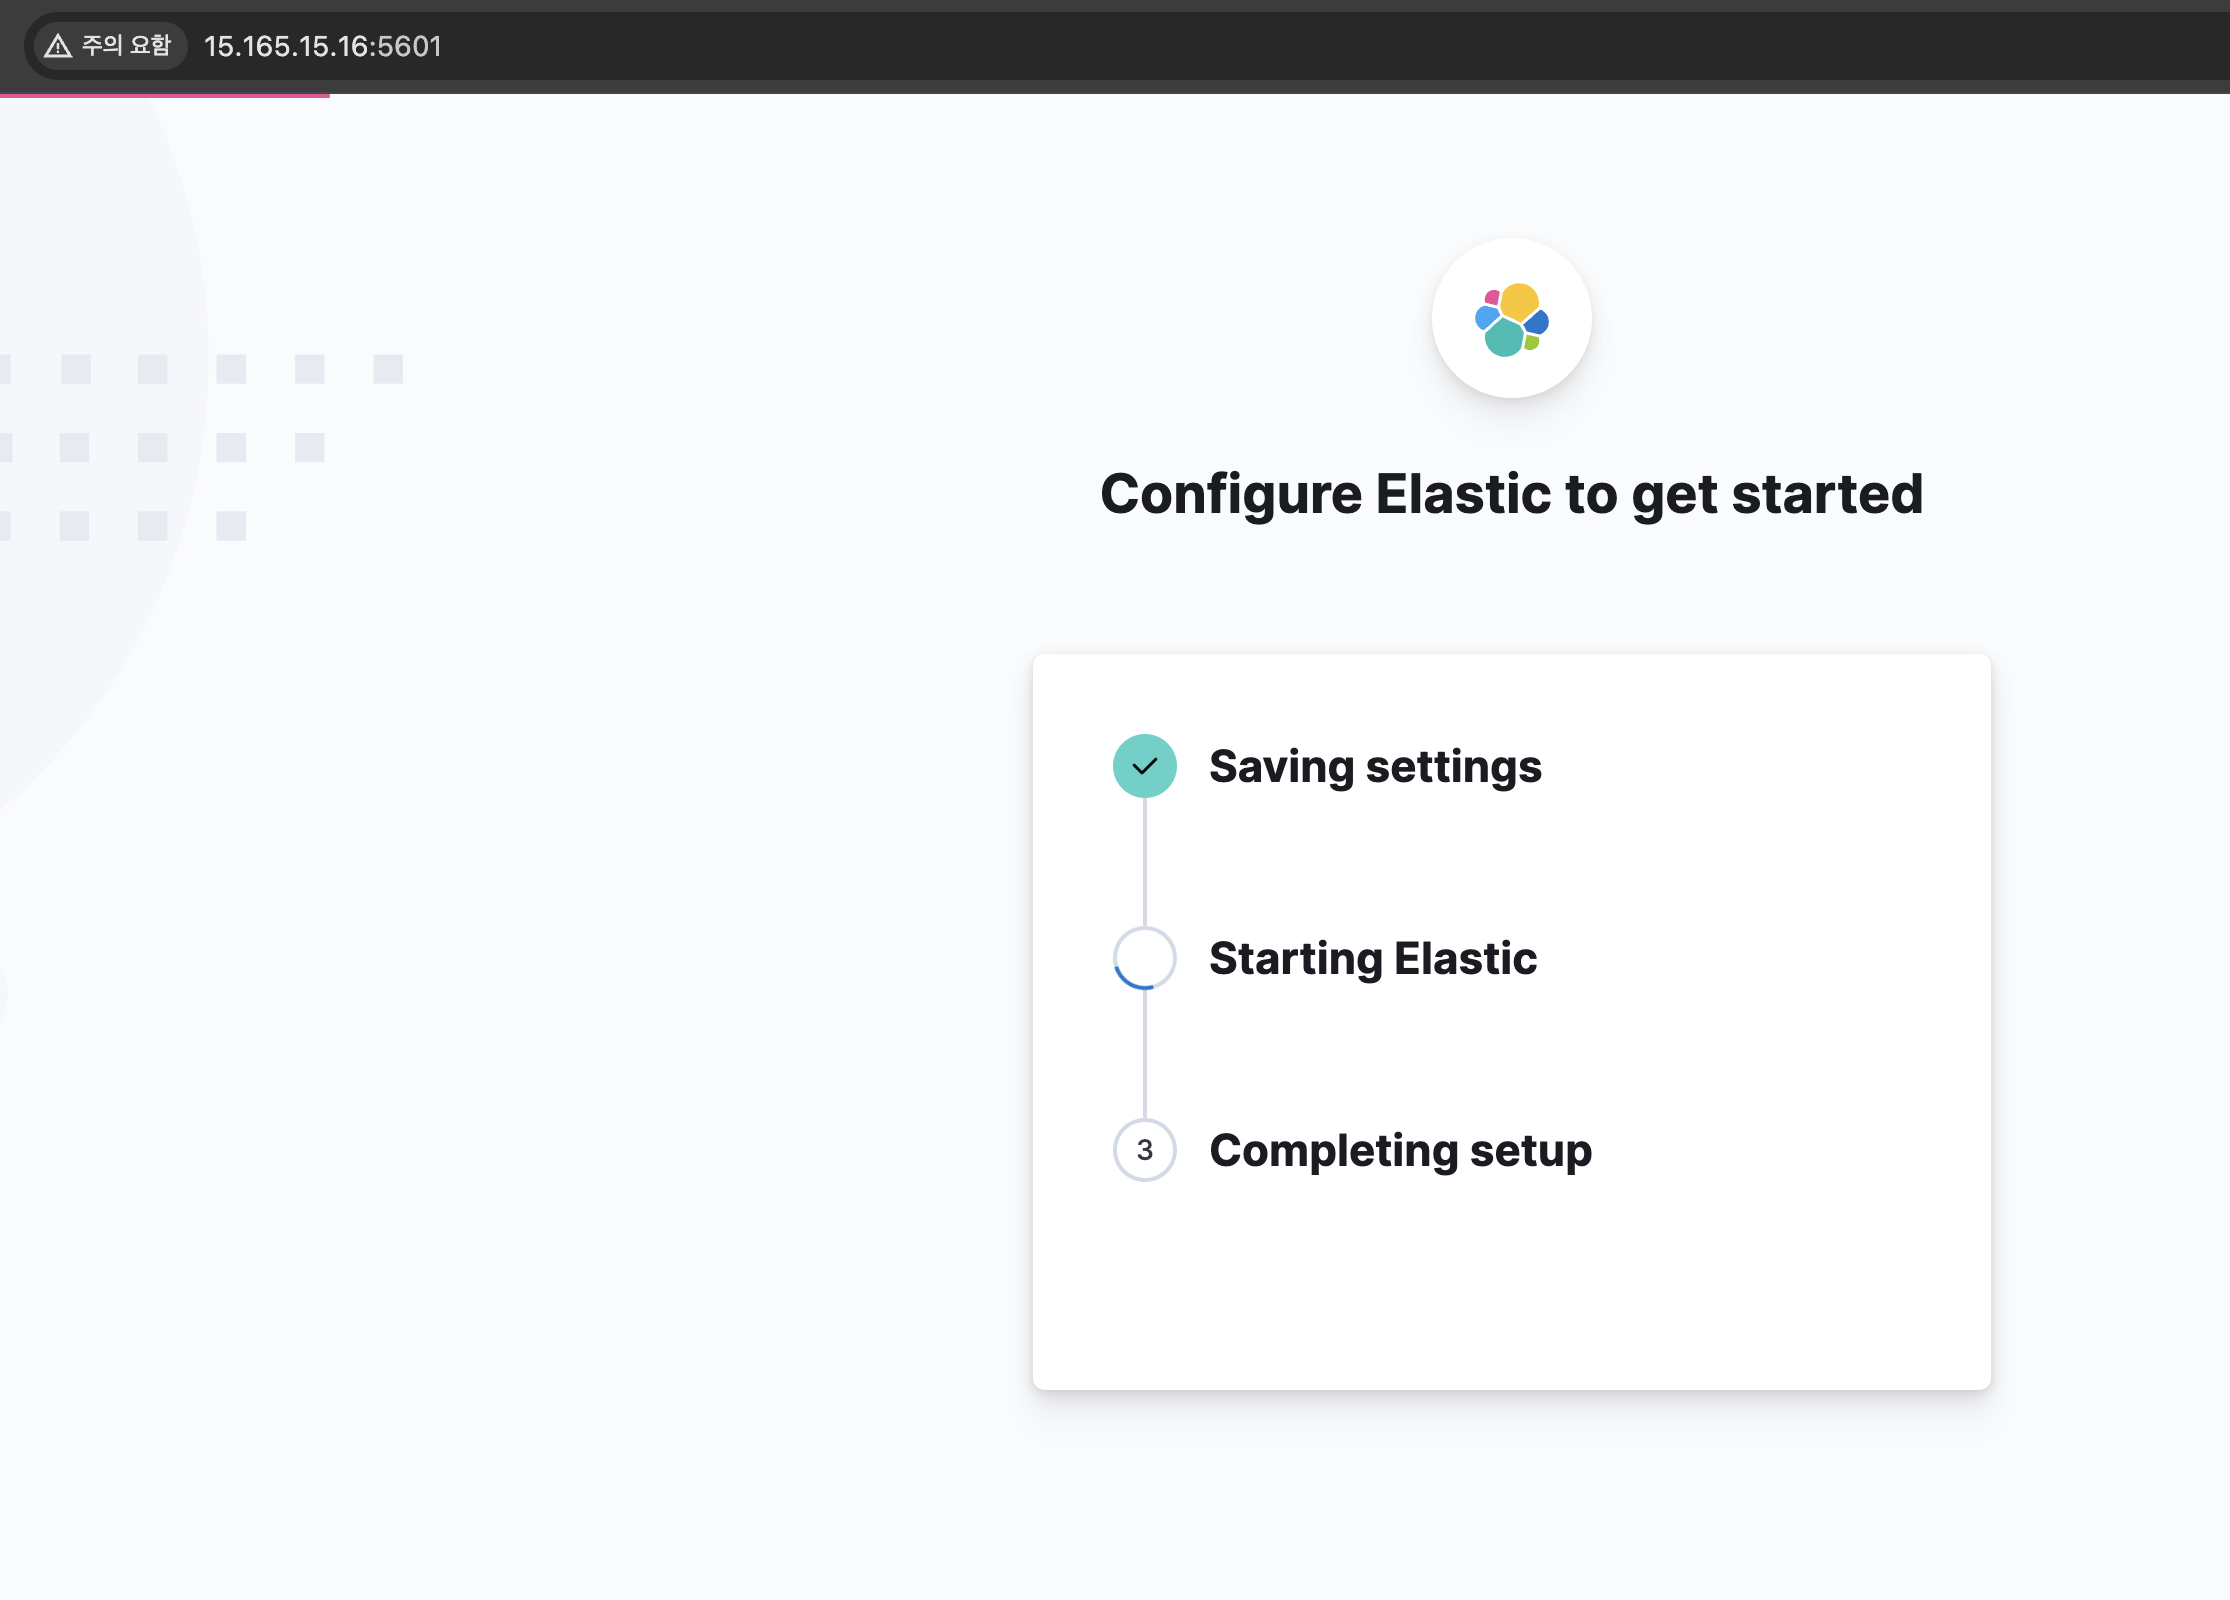The width and height of the screenshot is (2230, 1600).
Task: Open the '주의 요함' site security chip
Action: click(x=110, y=46)
